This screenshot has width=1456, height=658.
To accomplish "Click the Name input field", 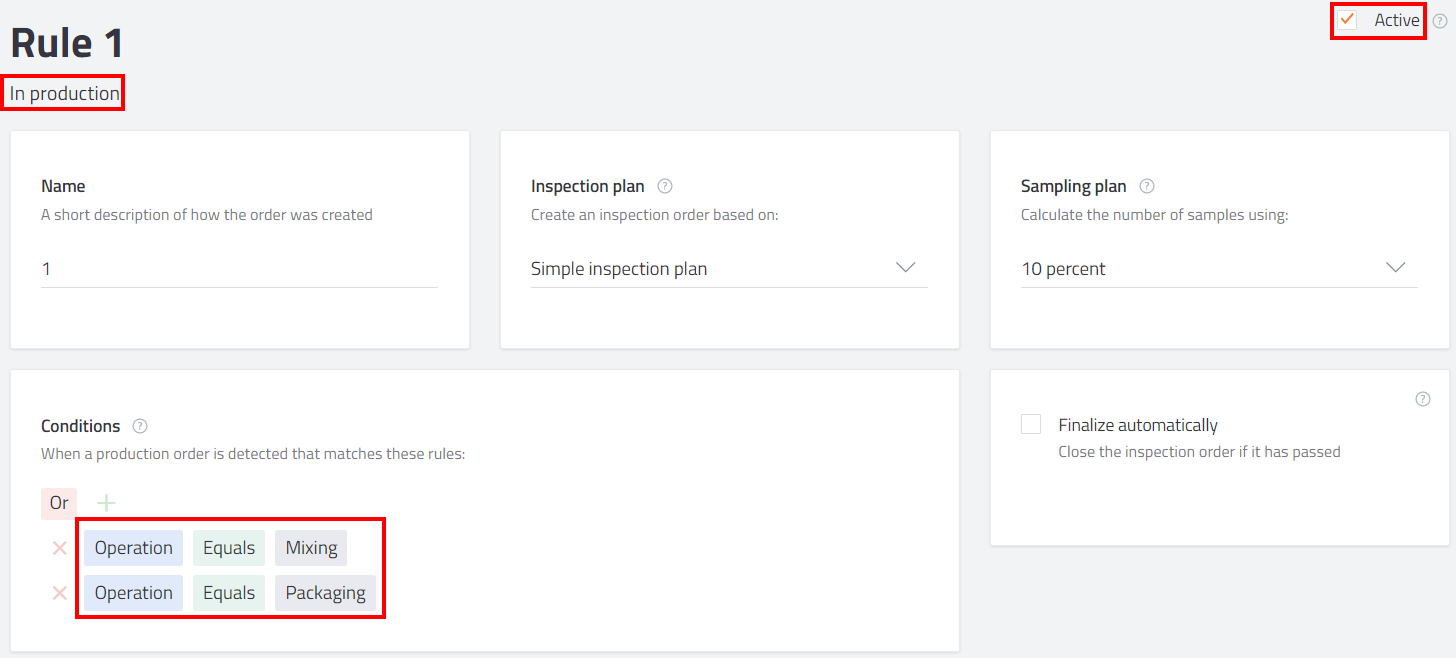I will click(239, 269).
